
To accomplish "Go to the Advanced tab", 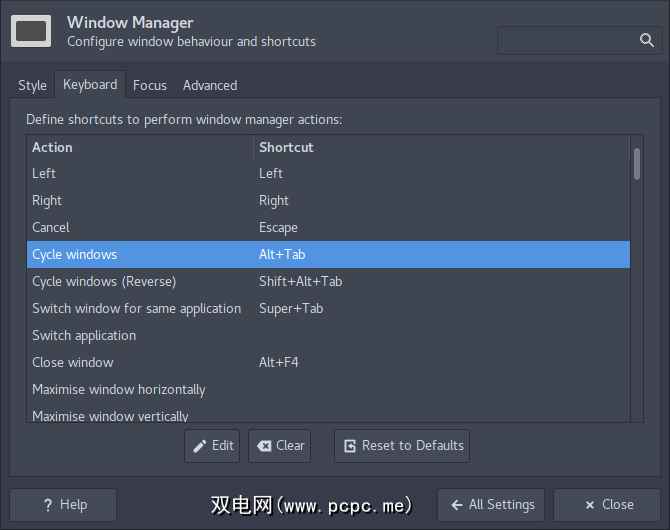I will coord(210,86).
